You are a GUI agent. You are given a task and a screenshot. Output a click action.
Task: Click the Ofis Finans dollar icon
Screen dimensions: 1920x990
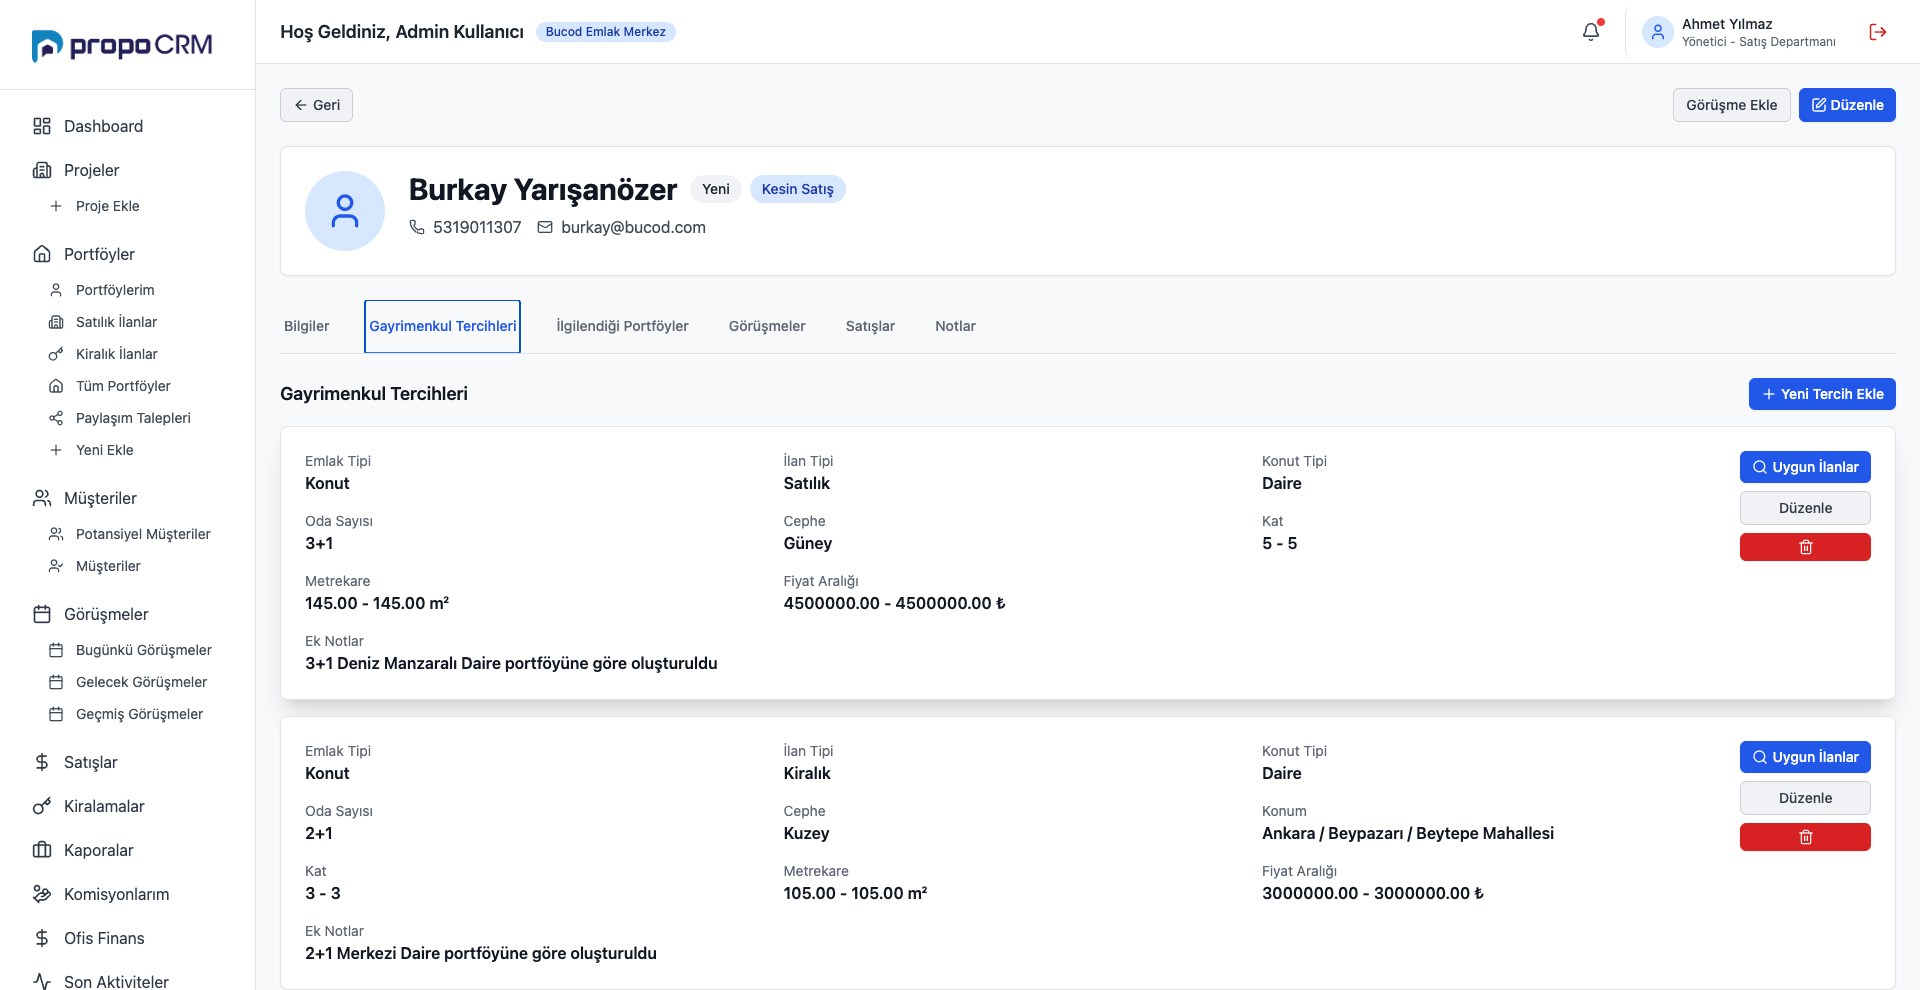(x=42, y=938)
